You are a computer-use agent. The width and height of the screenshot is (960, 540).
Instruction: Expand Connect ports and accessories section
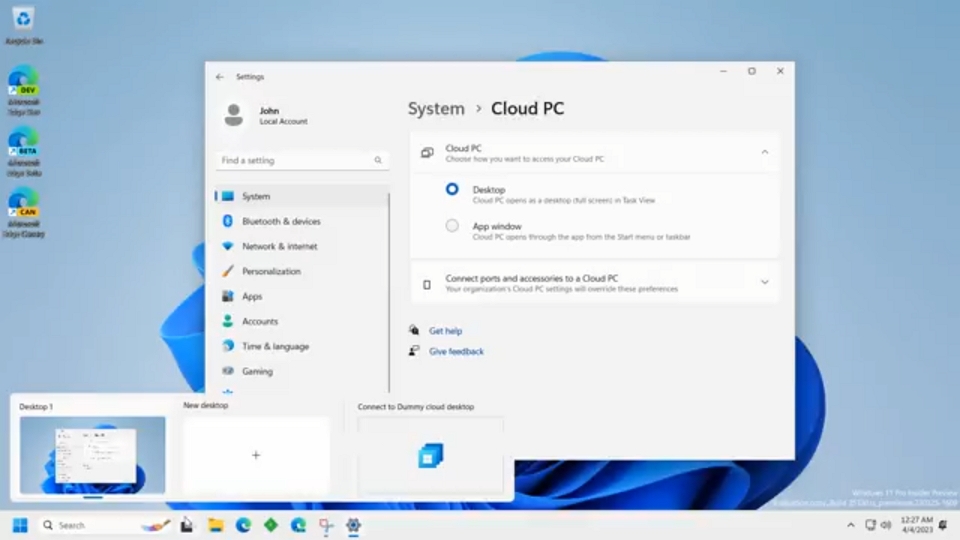(765, 282)
